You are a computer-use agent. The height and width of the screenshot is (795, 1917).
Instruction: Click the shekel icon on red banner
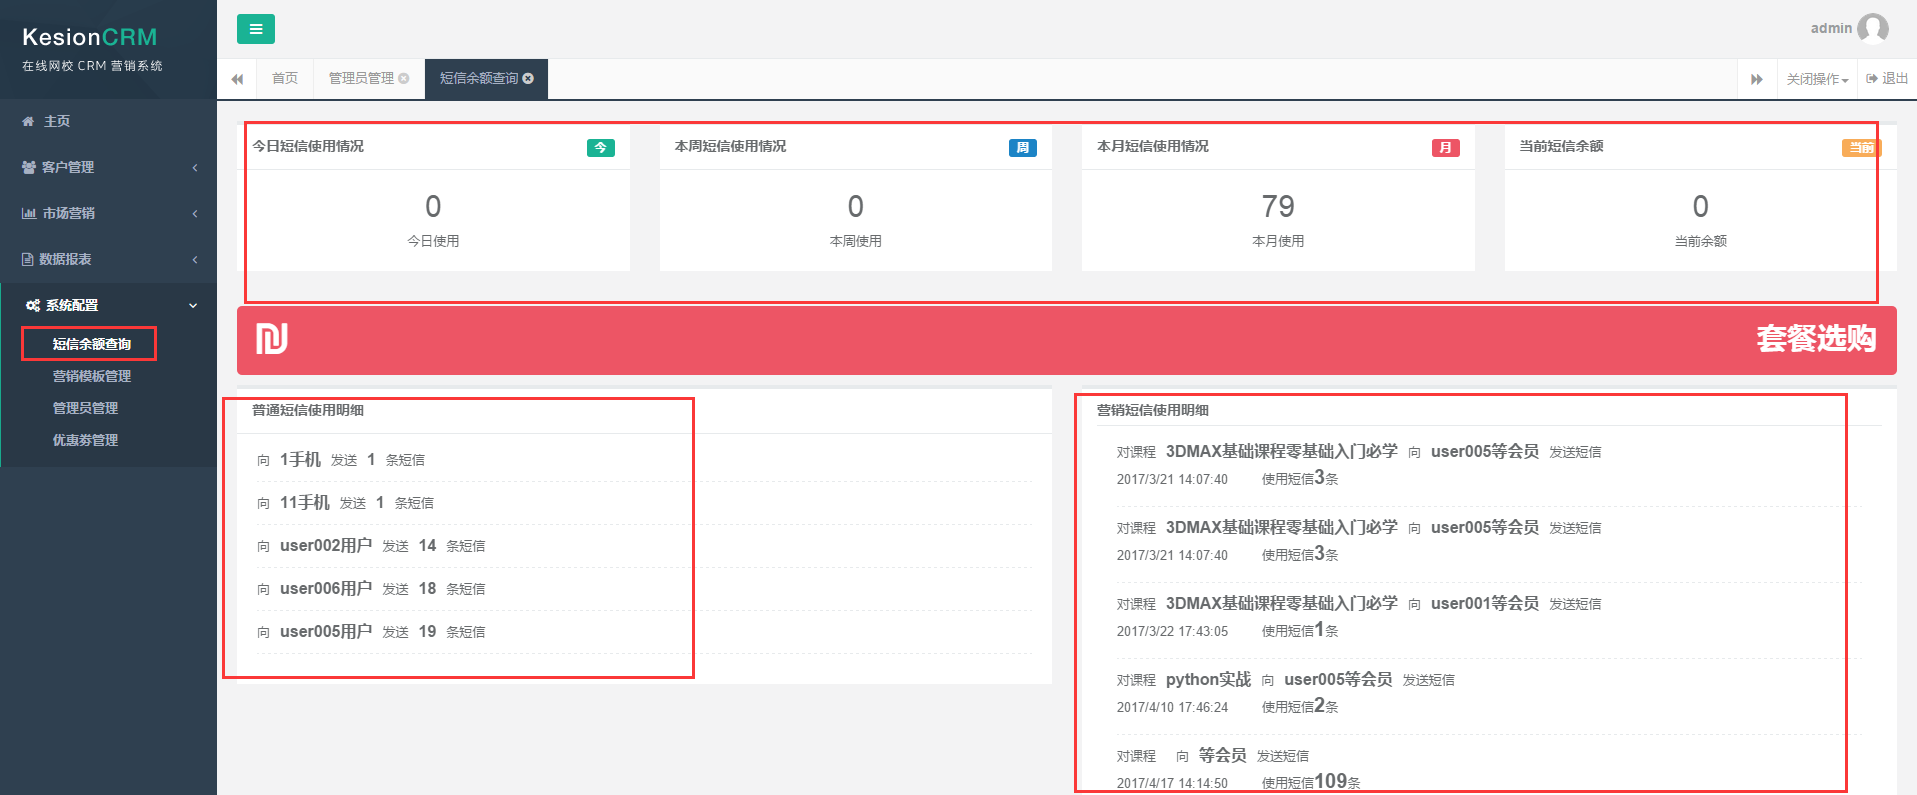point(271,339)
